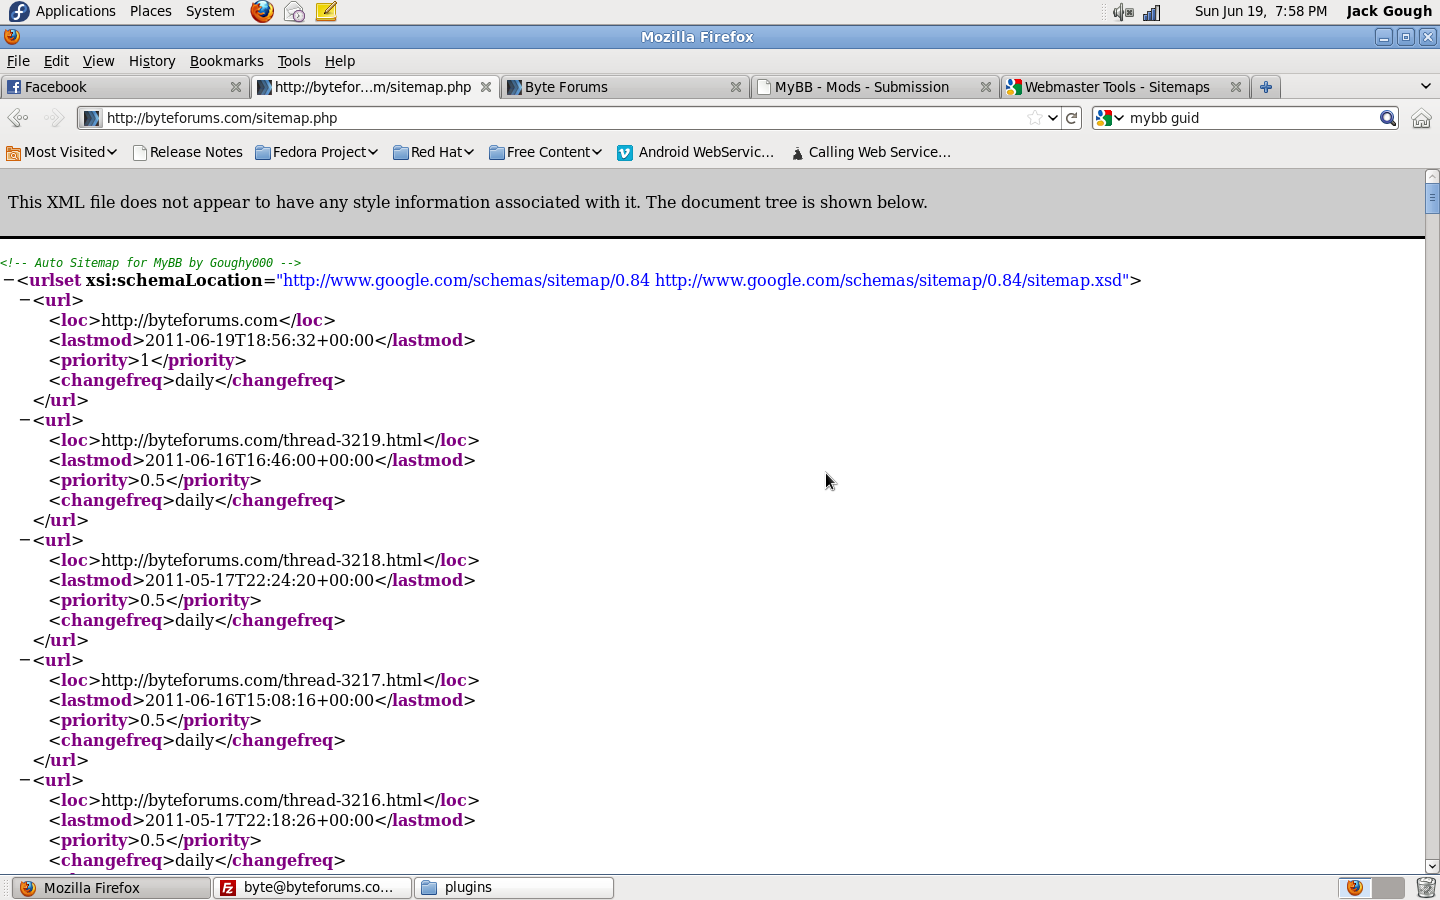Image resolution: width=1440 pixels, height=900 pixels.
Task: Collapse the thread-3217 url node
Action: (x=25, y=660)
